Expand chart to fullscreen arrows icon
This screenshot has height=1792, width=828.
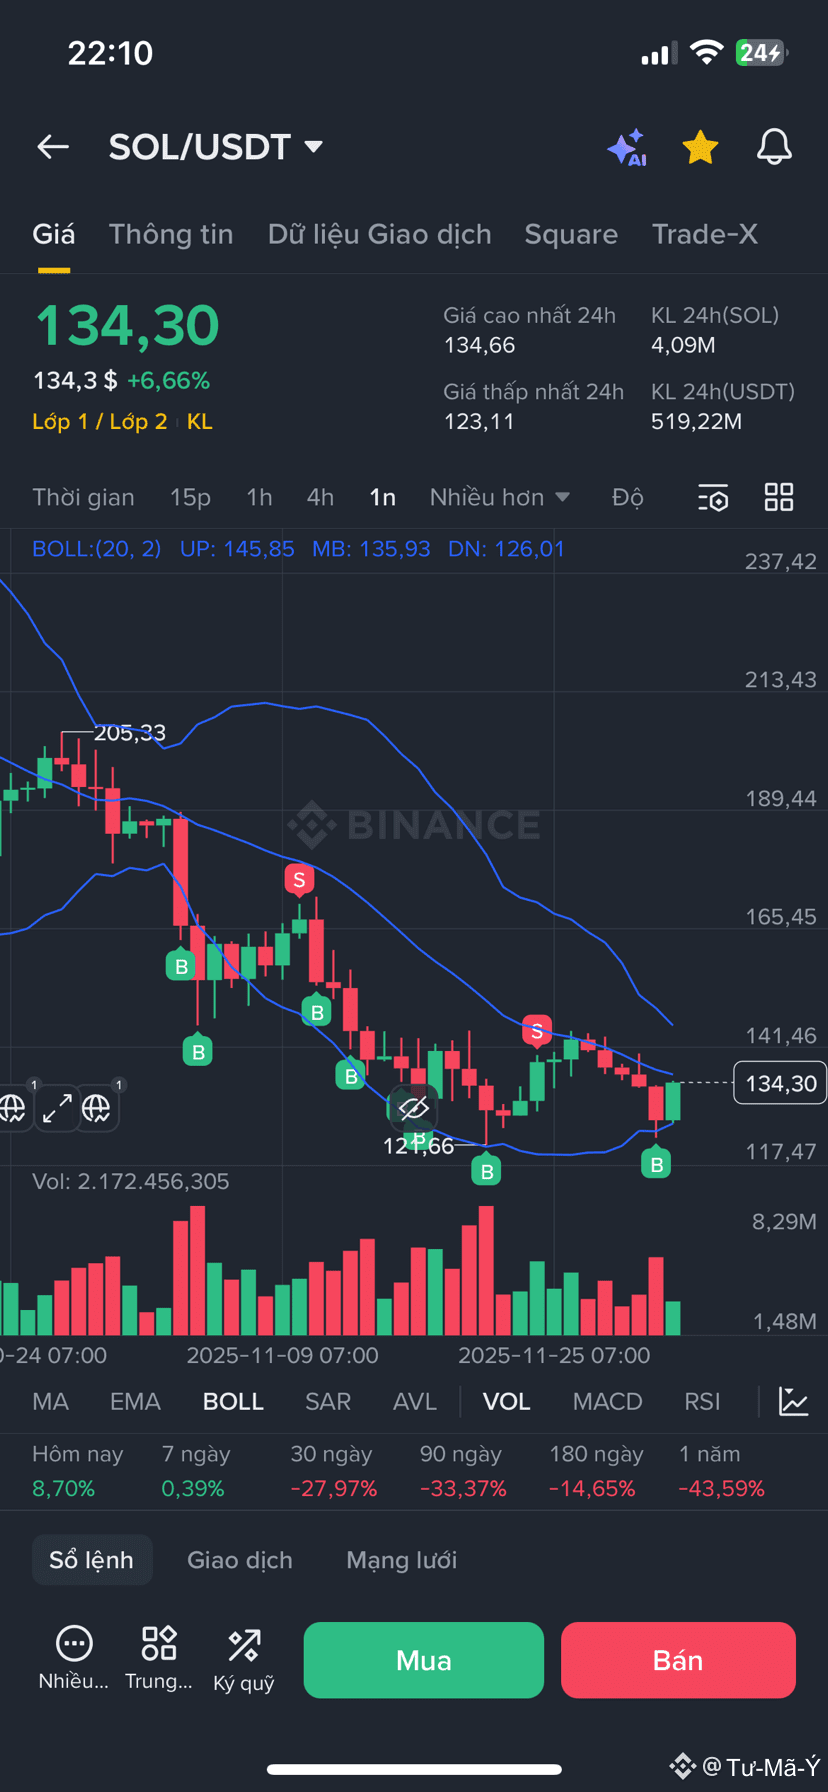57,1108
